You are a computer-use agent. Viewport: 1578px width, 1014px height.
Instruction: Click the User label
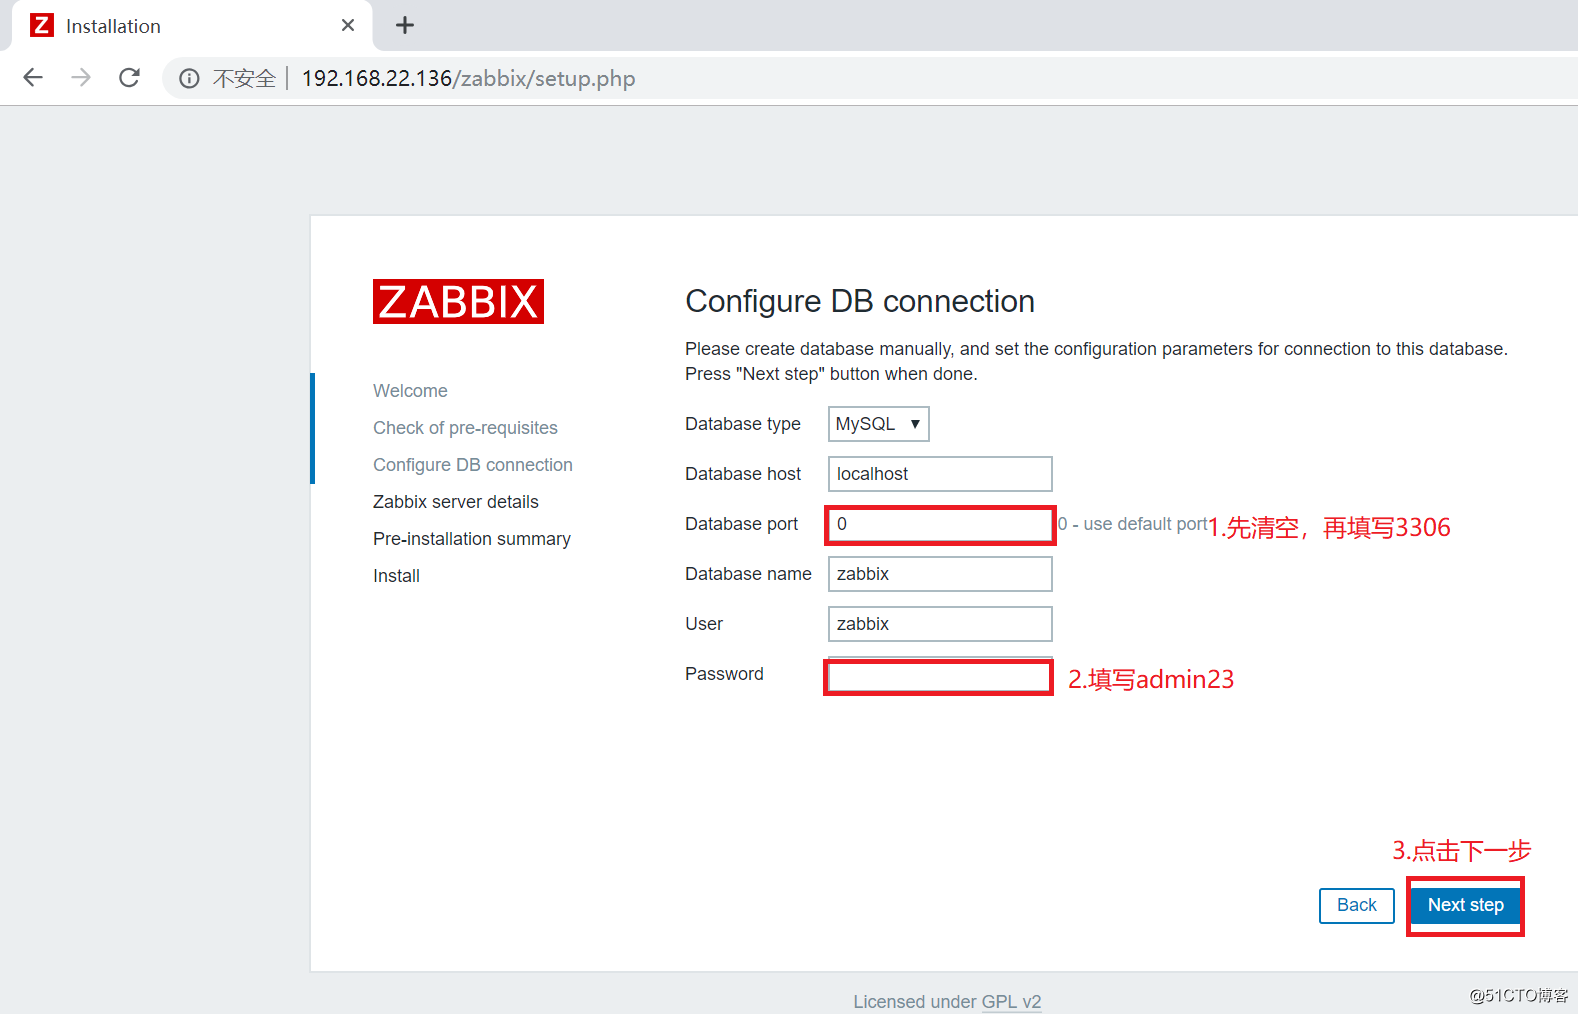(x=703, y=624)
